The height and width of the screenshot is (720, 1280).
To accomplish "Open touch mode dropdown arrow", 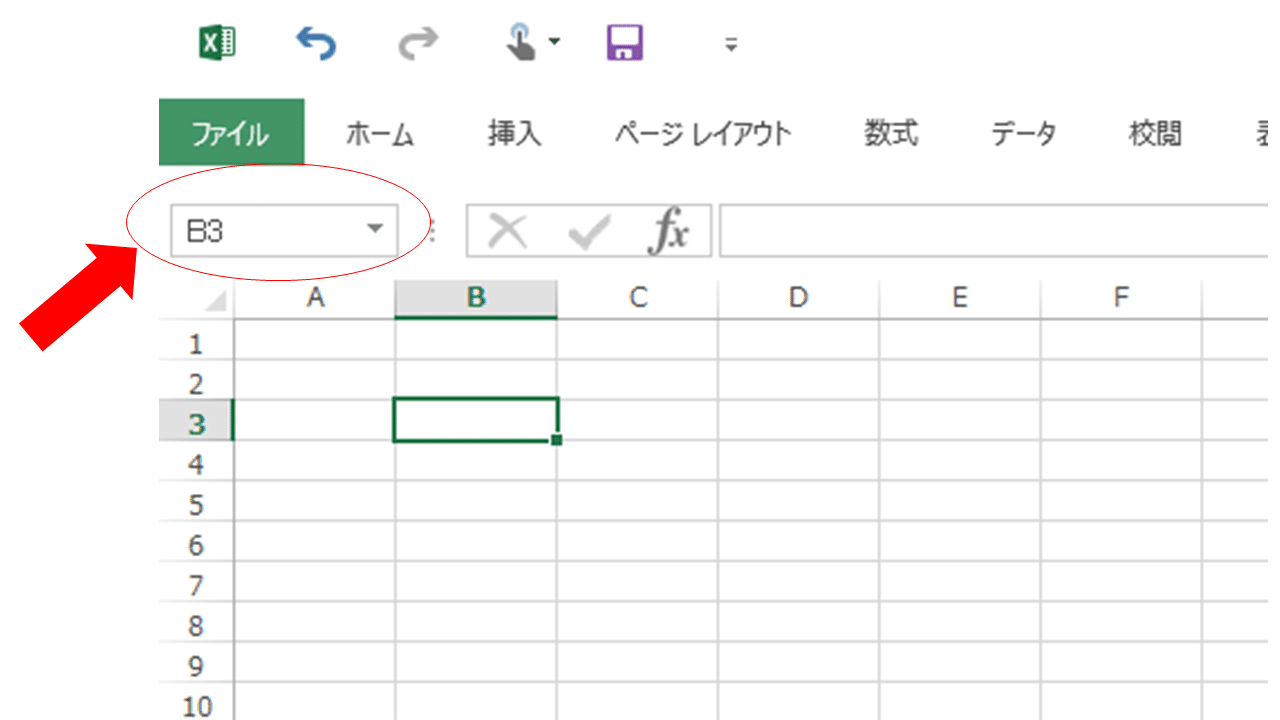I will [x=554, y=43].
